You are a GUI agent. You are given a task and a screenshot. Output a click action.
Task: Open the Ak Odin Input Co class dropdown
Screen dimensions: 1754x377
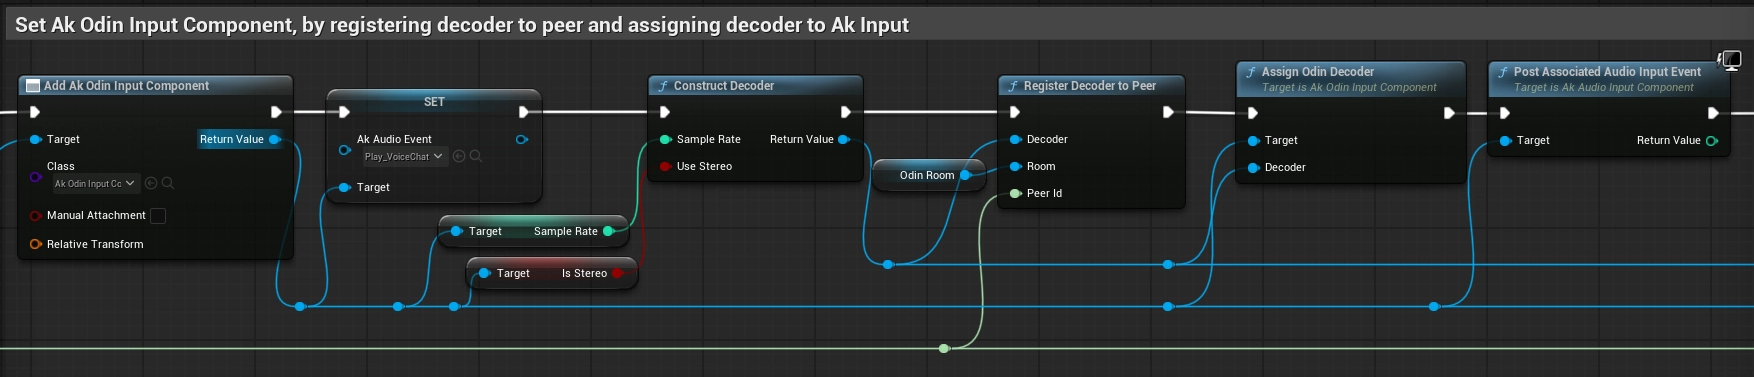coord(96,183)
